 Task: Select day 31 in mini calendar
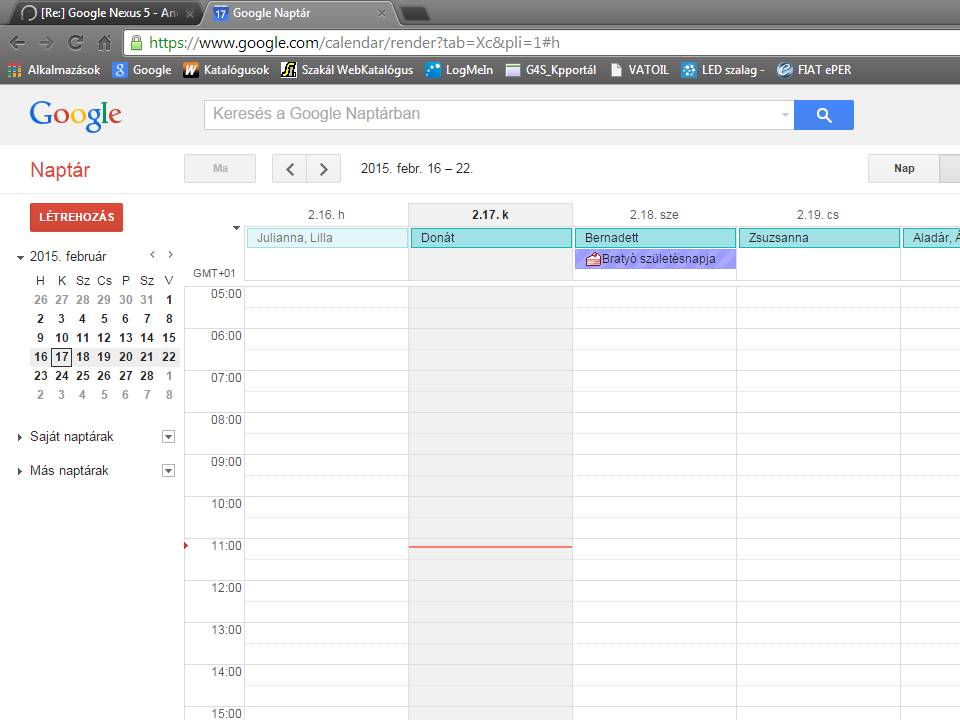[x=147, y=300]
